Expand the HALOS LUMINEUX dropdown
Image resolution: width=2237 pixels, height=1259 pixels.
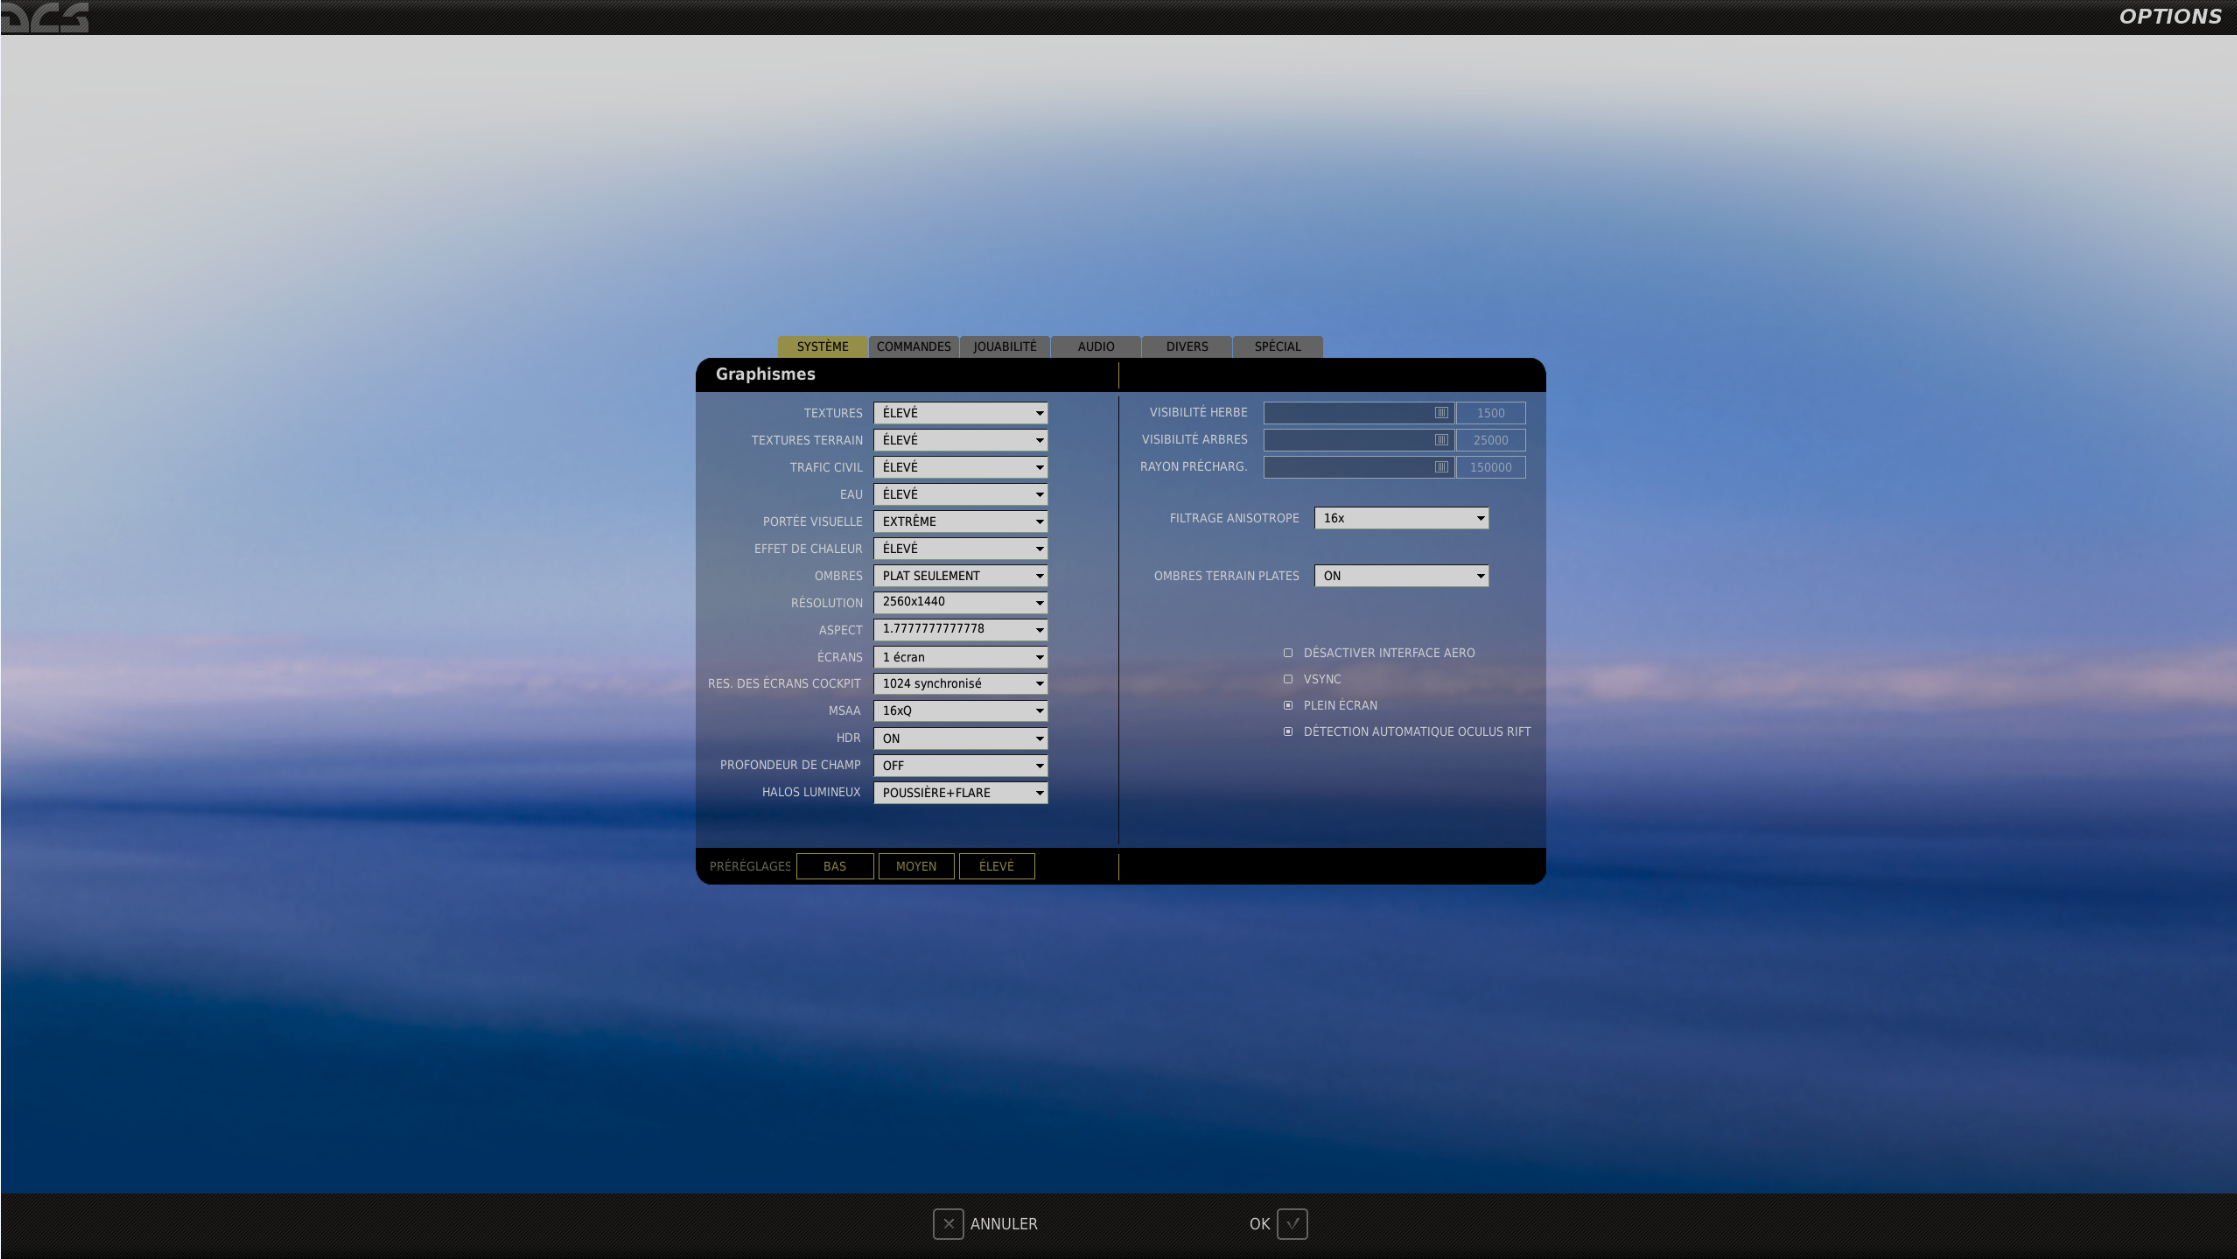tap(960, 792)
